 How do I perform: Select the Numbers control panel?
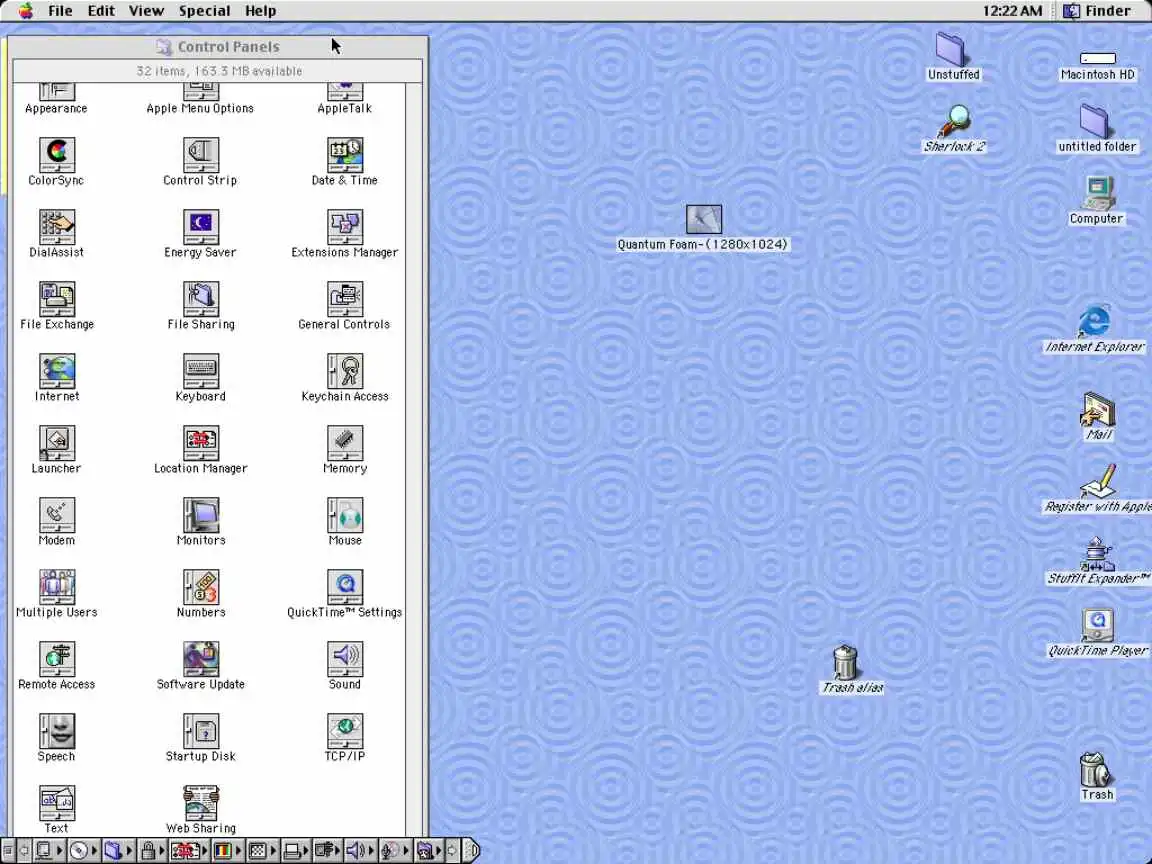201,587
